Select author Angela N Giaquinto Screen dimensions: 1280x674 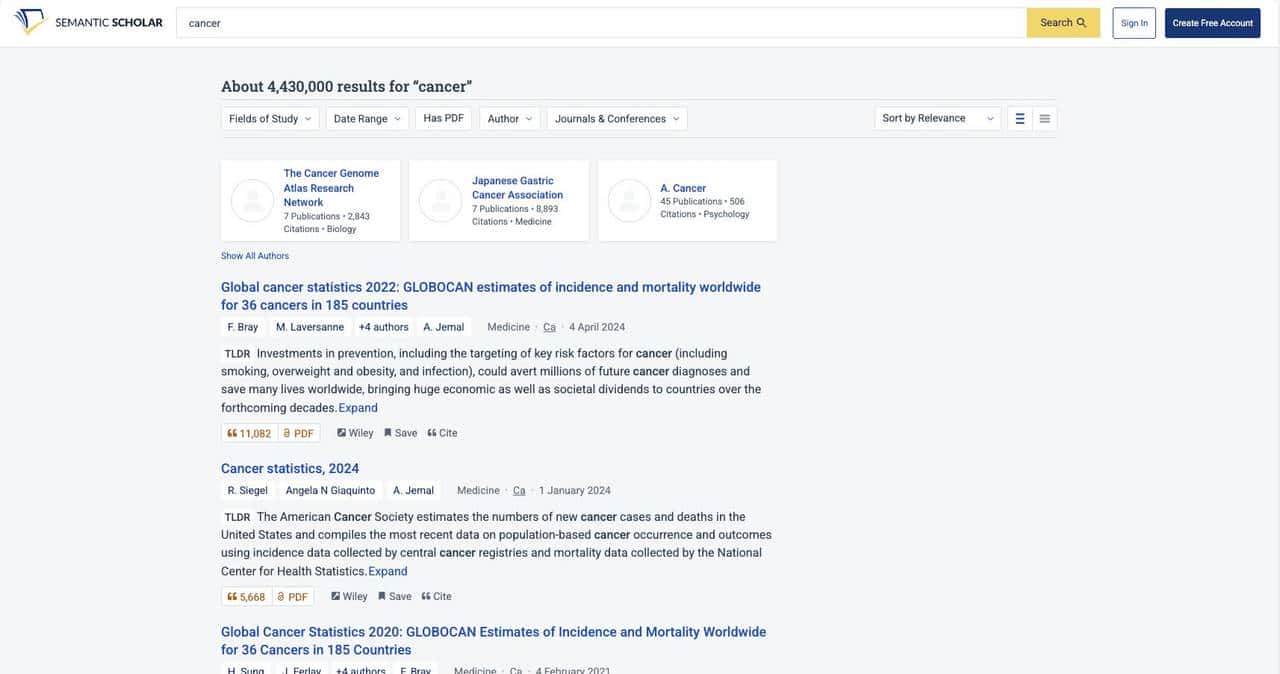(330, 491)
